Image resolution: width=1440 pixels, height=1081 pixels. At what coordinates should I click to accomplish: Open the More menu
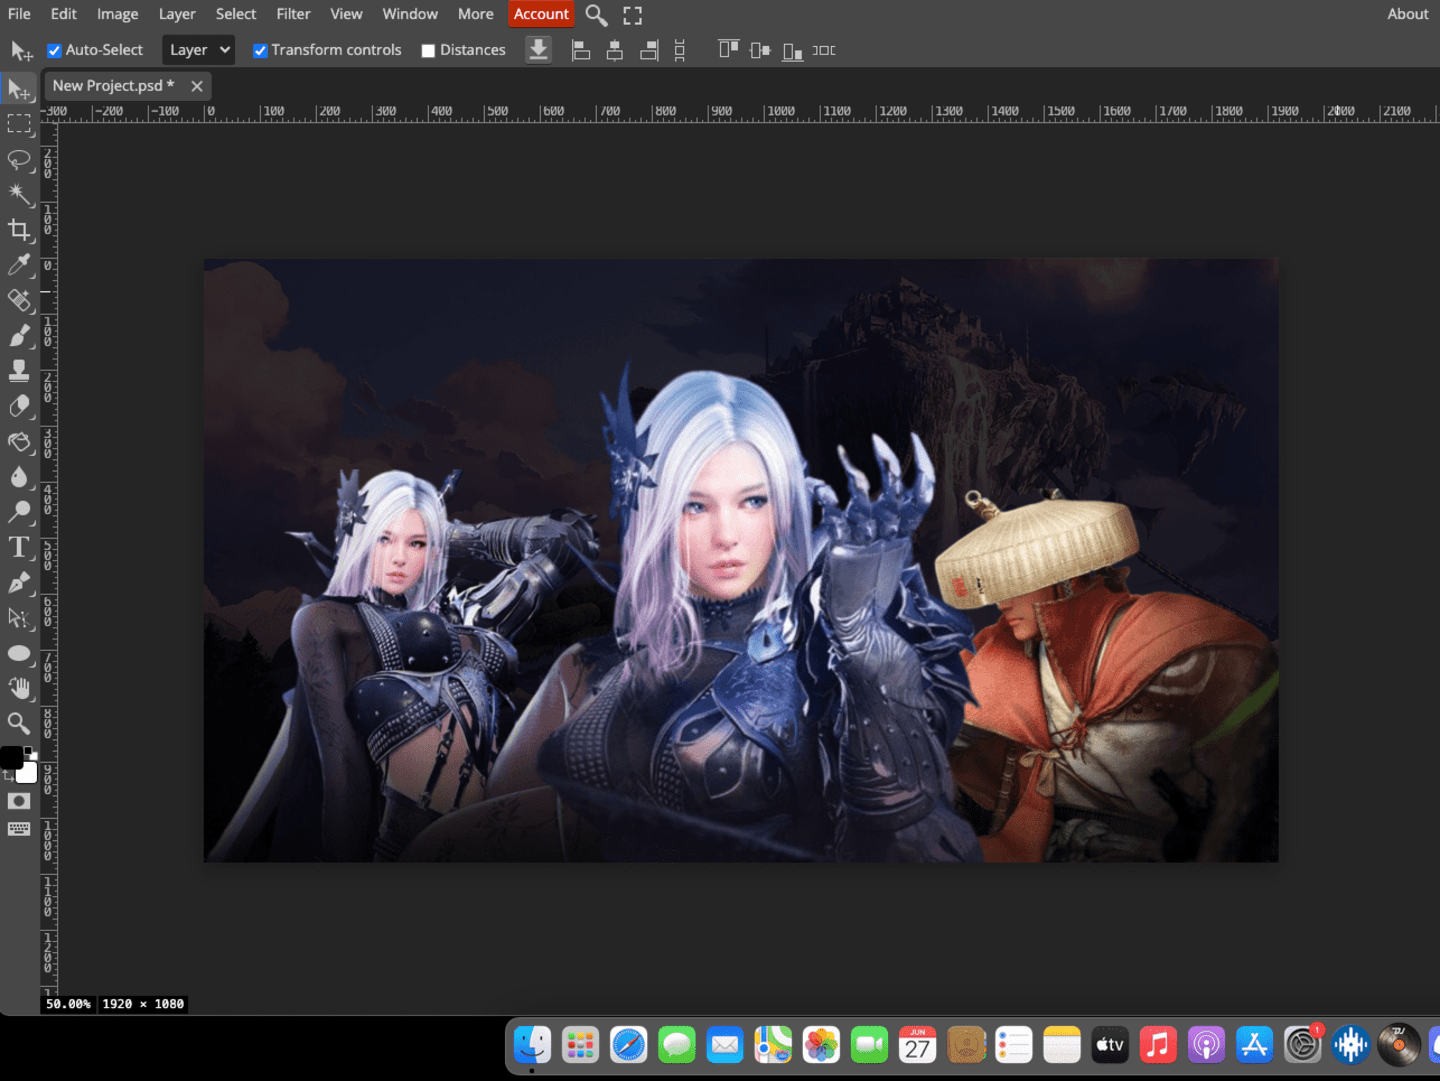pyautogui.click(x=476, y=14)
